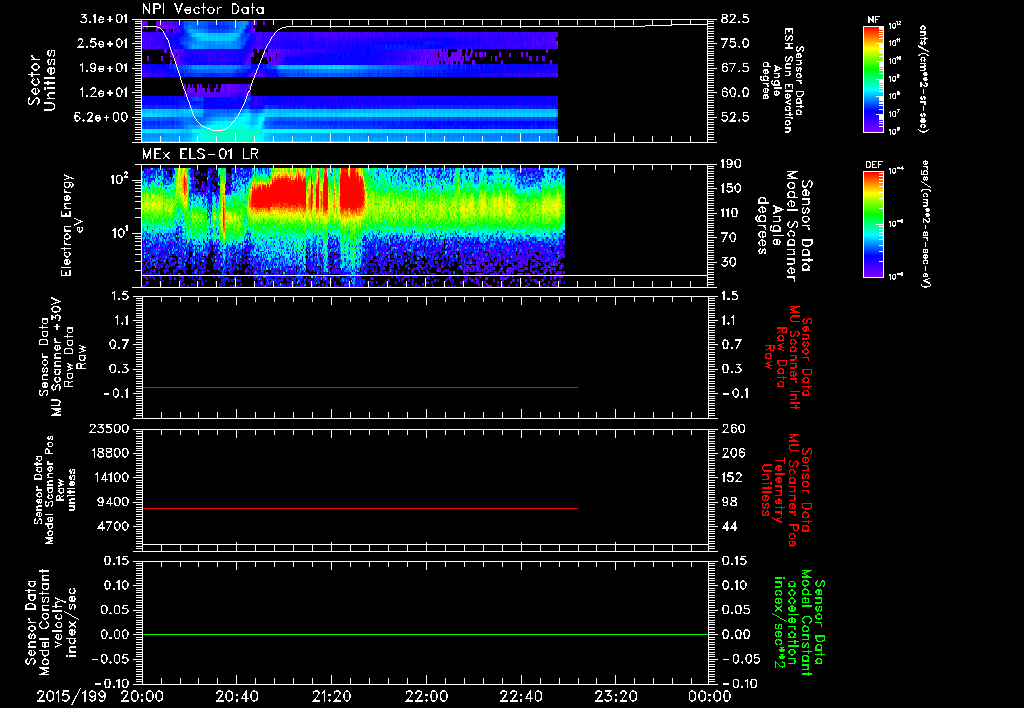Click the 00:00 time axis label
The width and height of the screenshot is (1024, 708).
[x=709, y=697]
